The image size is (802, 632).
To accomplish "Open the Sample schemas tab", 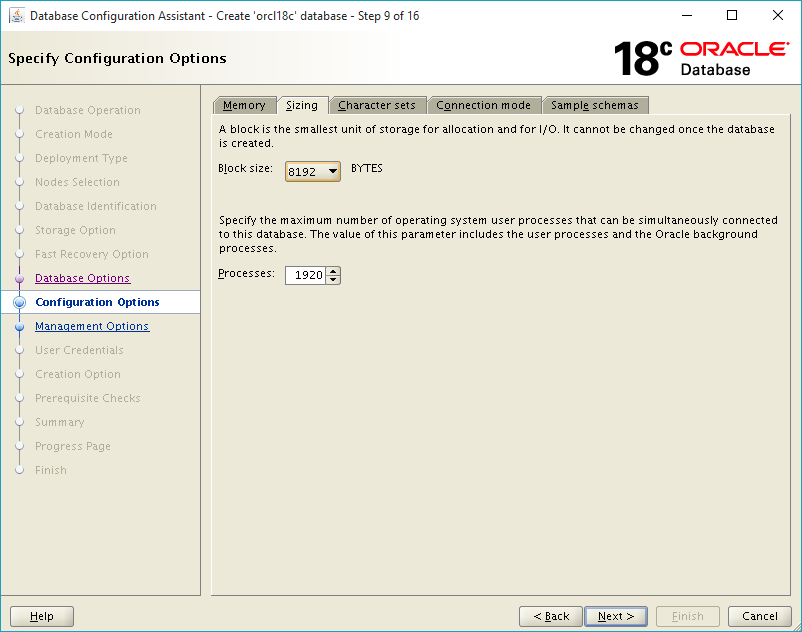I will click(595, 105).
